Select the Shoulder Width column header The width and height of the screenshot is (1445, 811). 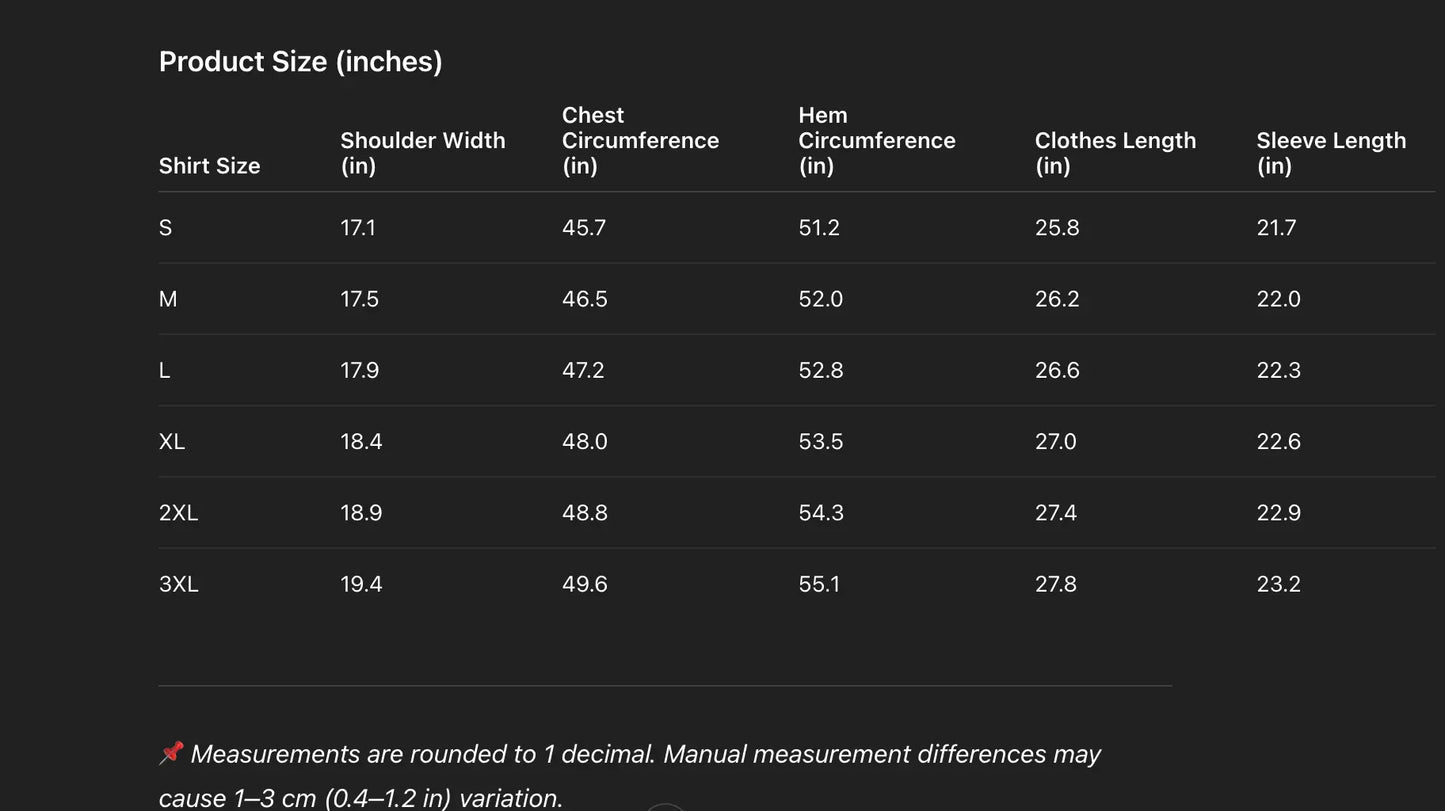pyautogui.click(x=422, y=153)
